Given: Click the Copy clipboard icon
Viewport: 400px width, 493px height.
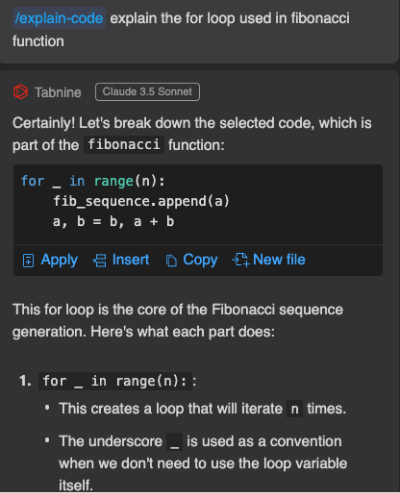Looking at the screenshot, I should click(x=171, y=261).
